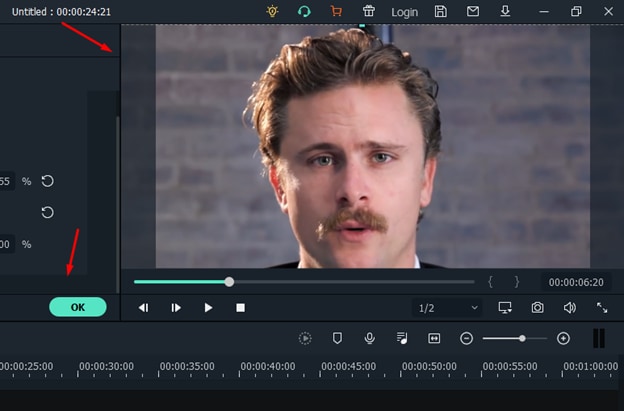Play the video preview

coord(208,308)
